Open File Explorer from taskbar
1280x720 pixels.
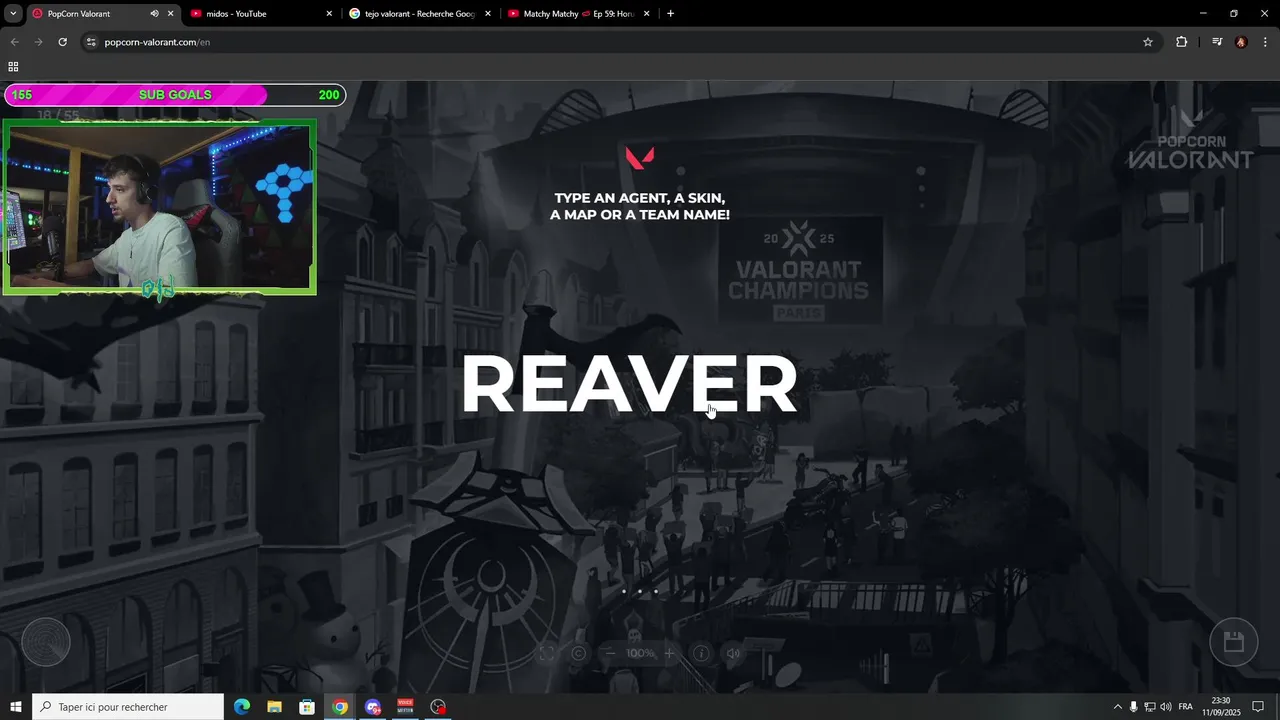pos(274,707)
